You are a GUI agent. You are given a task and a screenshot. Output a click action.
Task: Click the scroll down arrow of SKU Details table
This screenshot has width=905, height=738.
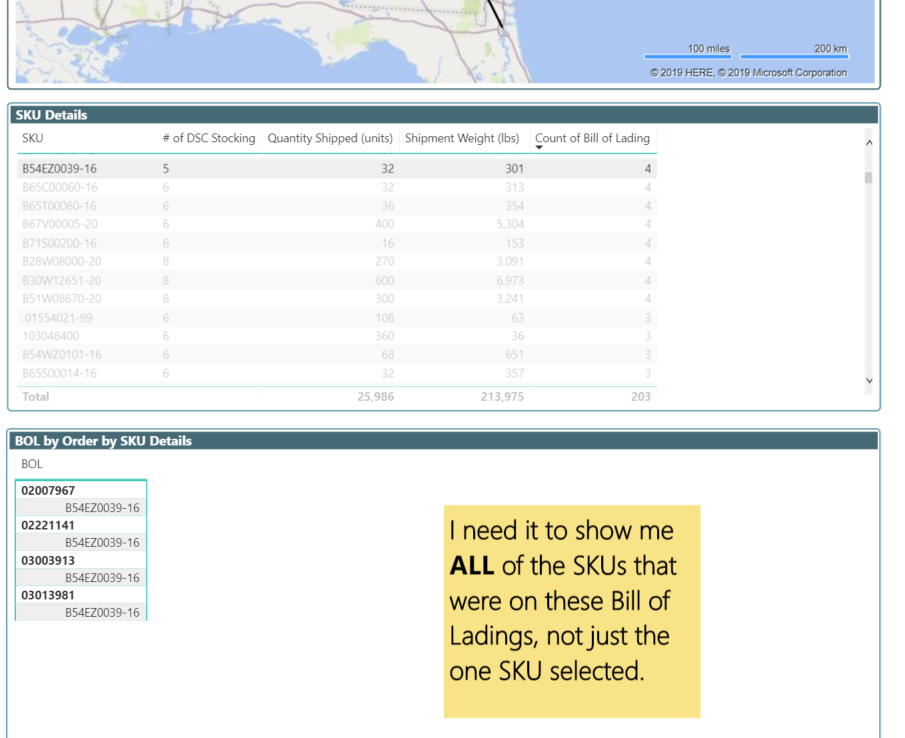869,381
